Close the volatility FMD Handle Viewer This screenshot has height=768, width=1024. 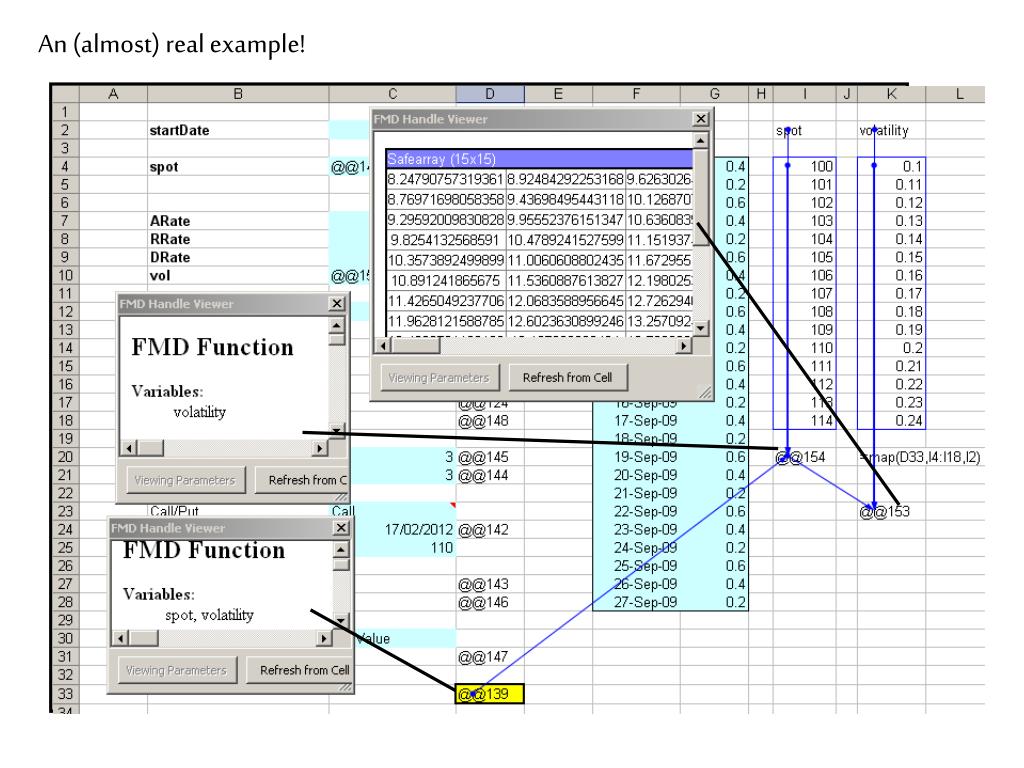[336, 304]
